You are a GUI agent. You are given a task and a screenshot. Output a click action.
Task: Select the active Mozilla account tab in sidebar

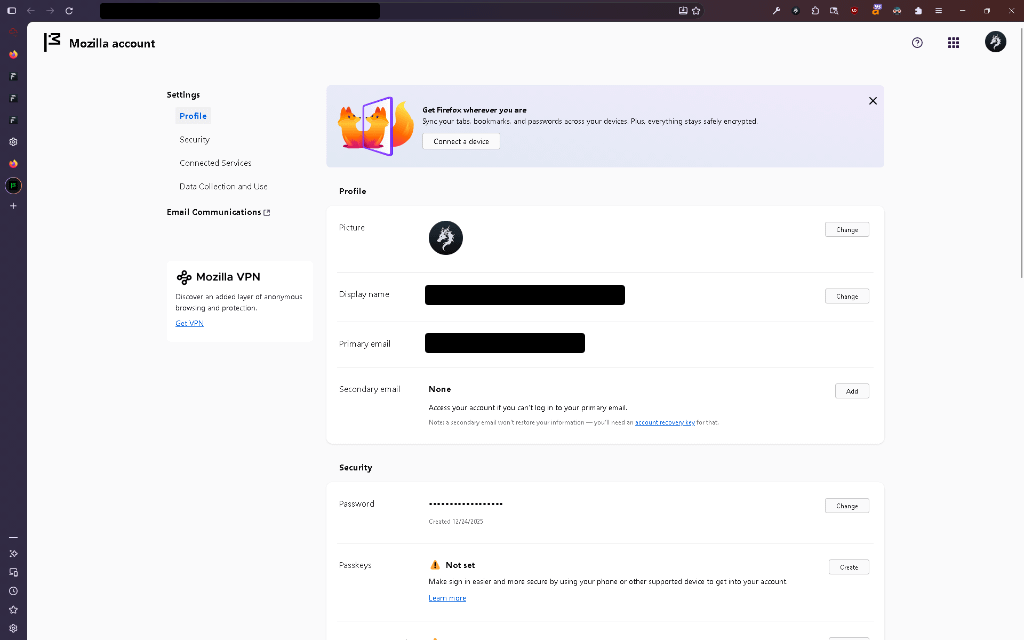click(x=13, y=185)
